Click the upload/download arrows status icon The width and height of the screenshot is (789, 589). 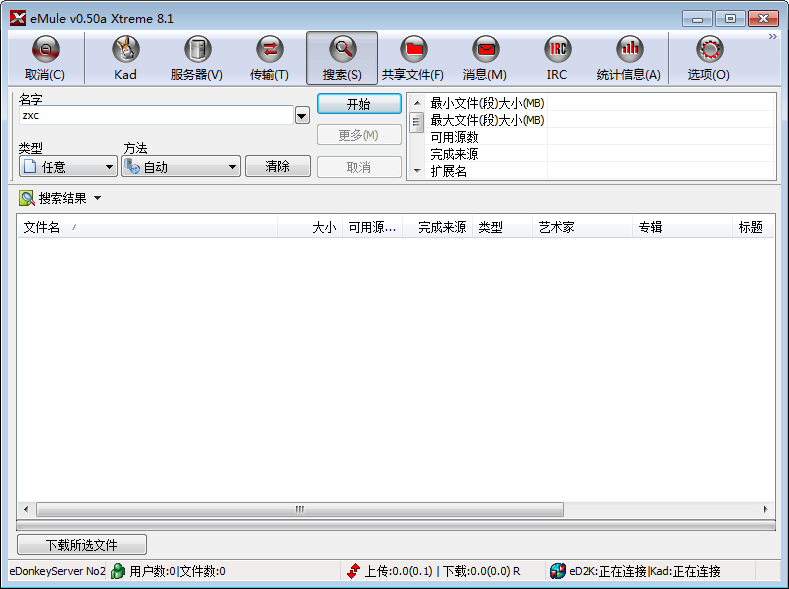[353, 571]
